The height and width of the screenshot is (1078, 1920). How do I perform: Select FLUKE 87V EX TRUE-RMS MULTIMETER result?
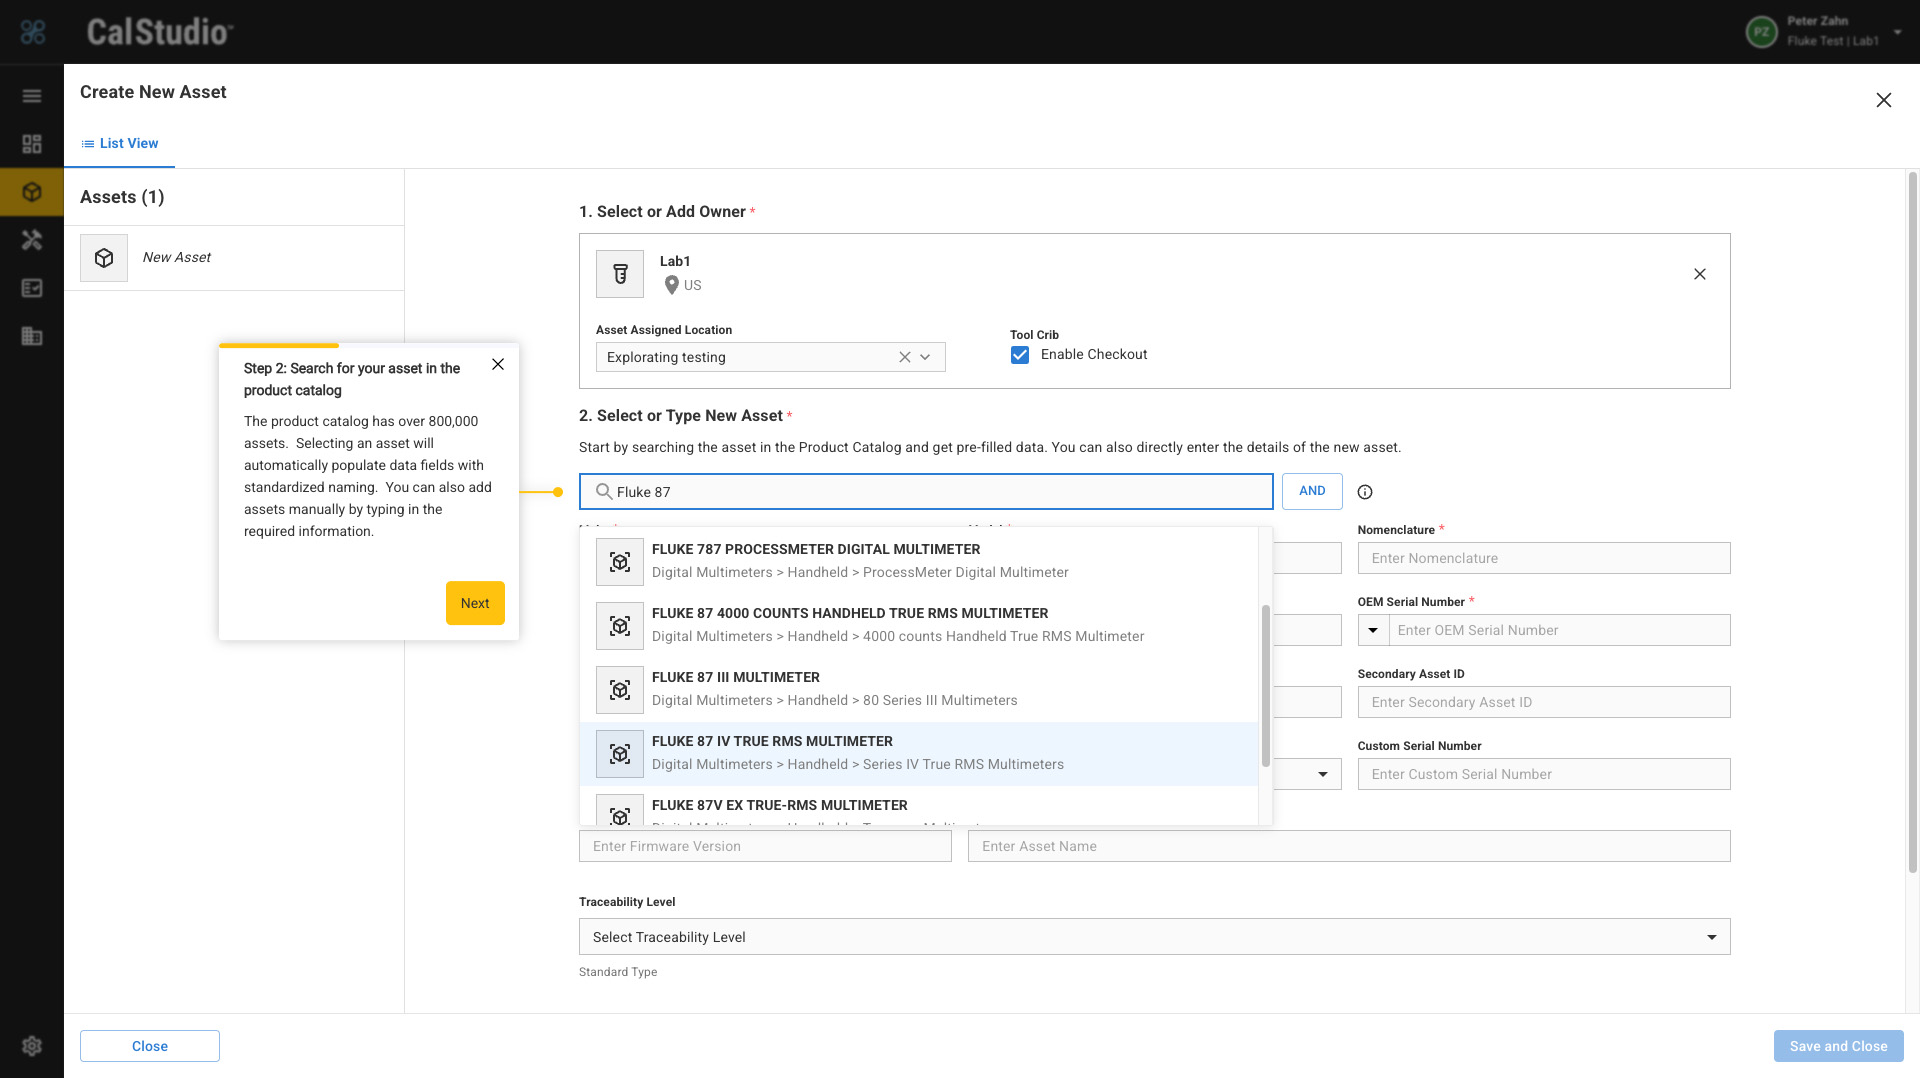[919, 808]
